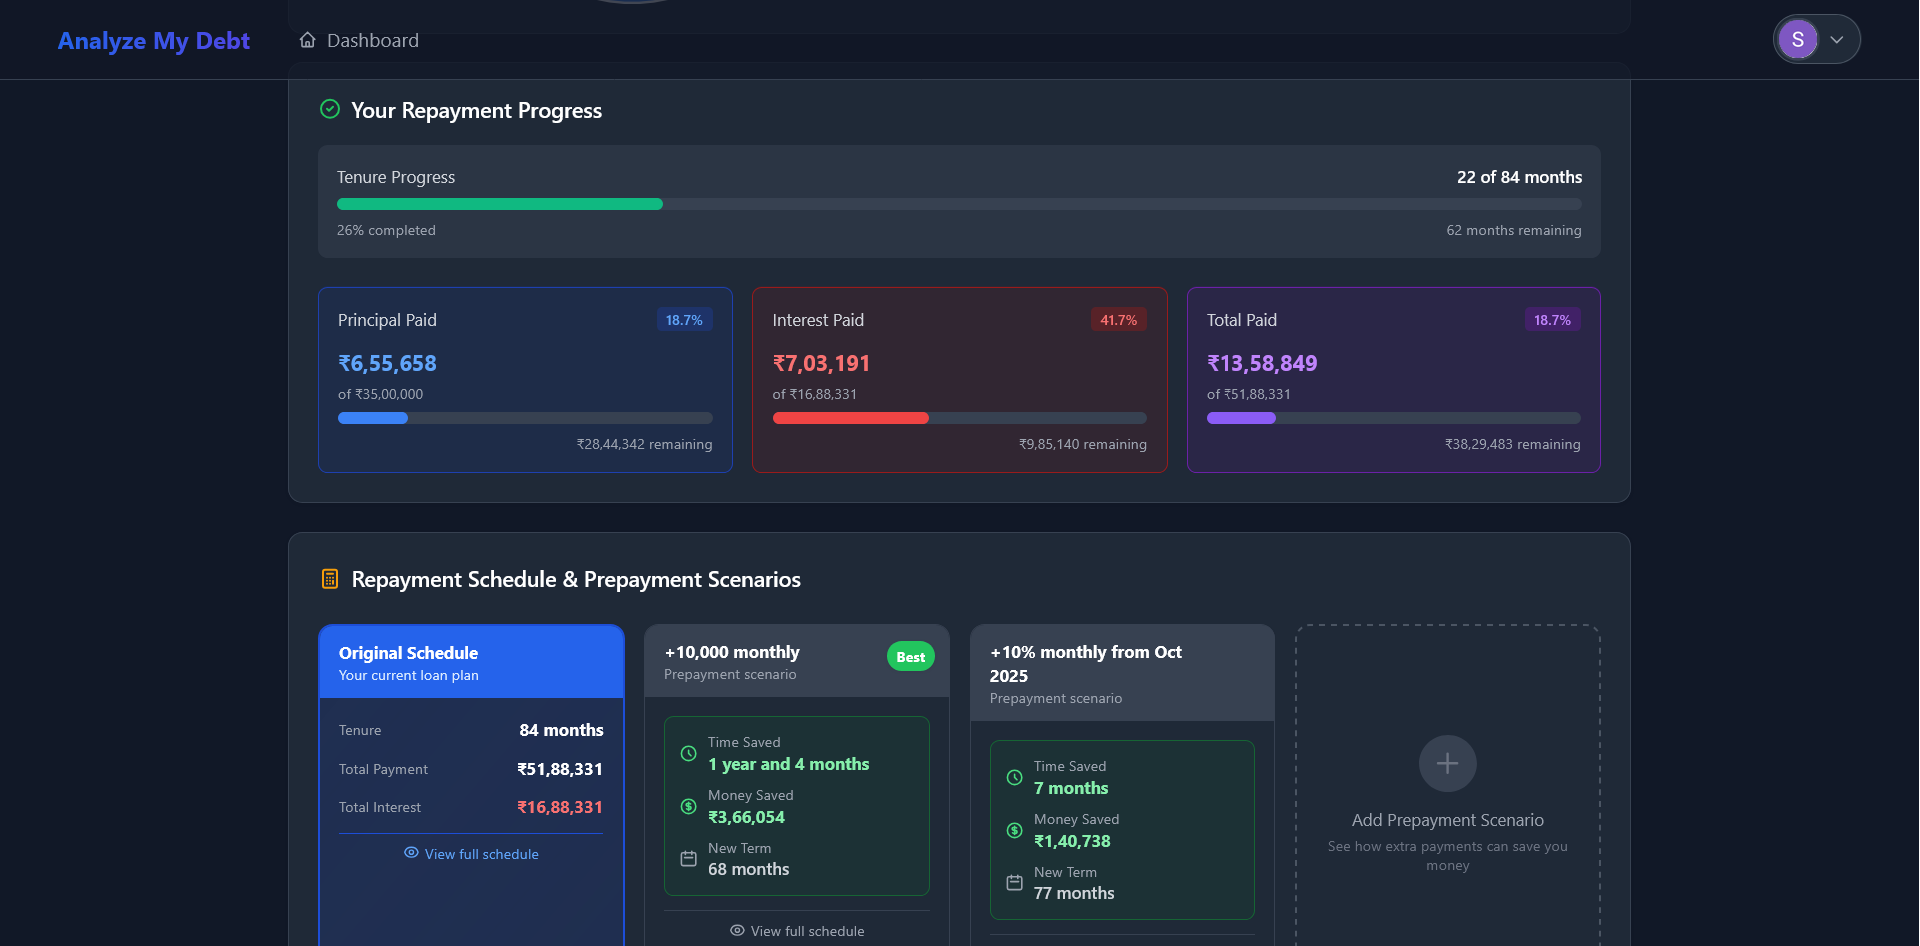Click the money icon in the 10% scenario card
Viewport: 1920px width, 946px height.
[x=1013, y=830]
